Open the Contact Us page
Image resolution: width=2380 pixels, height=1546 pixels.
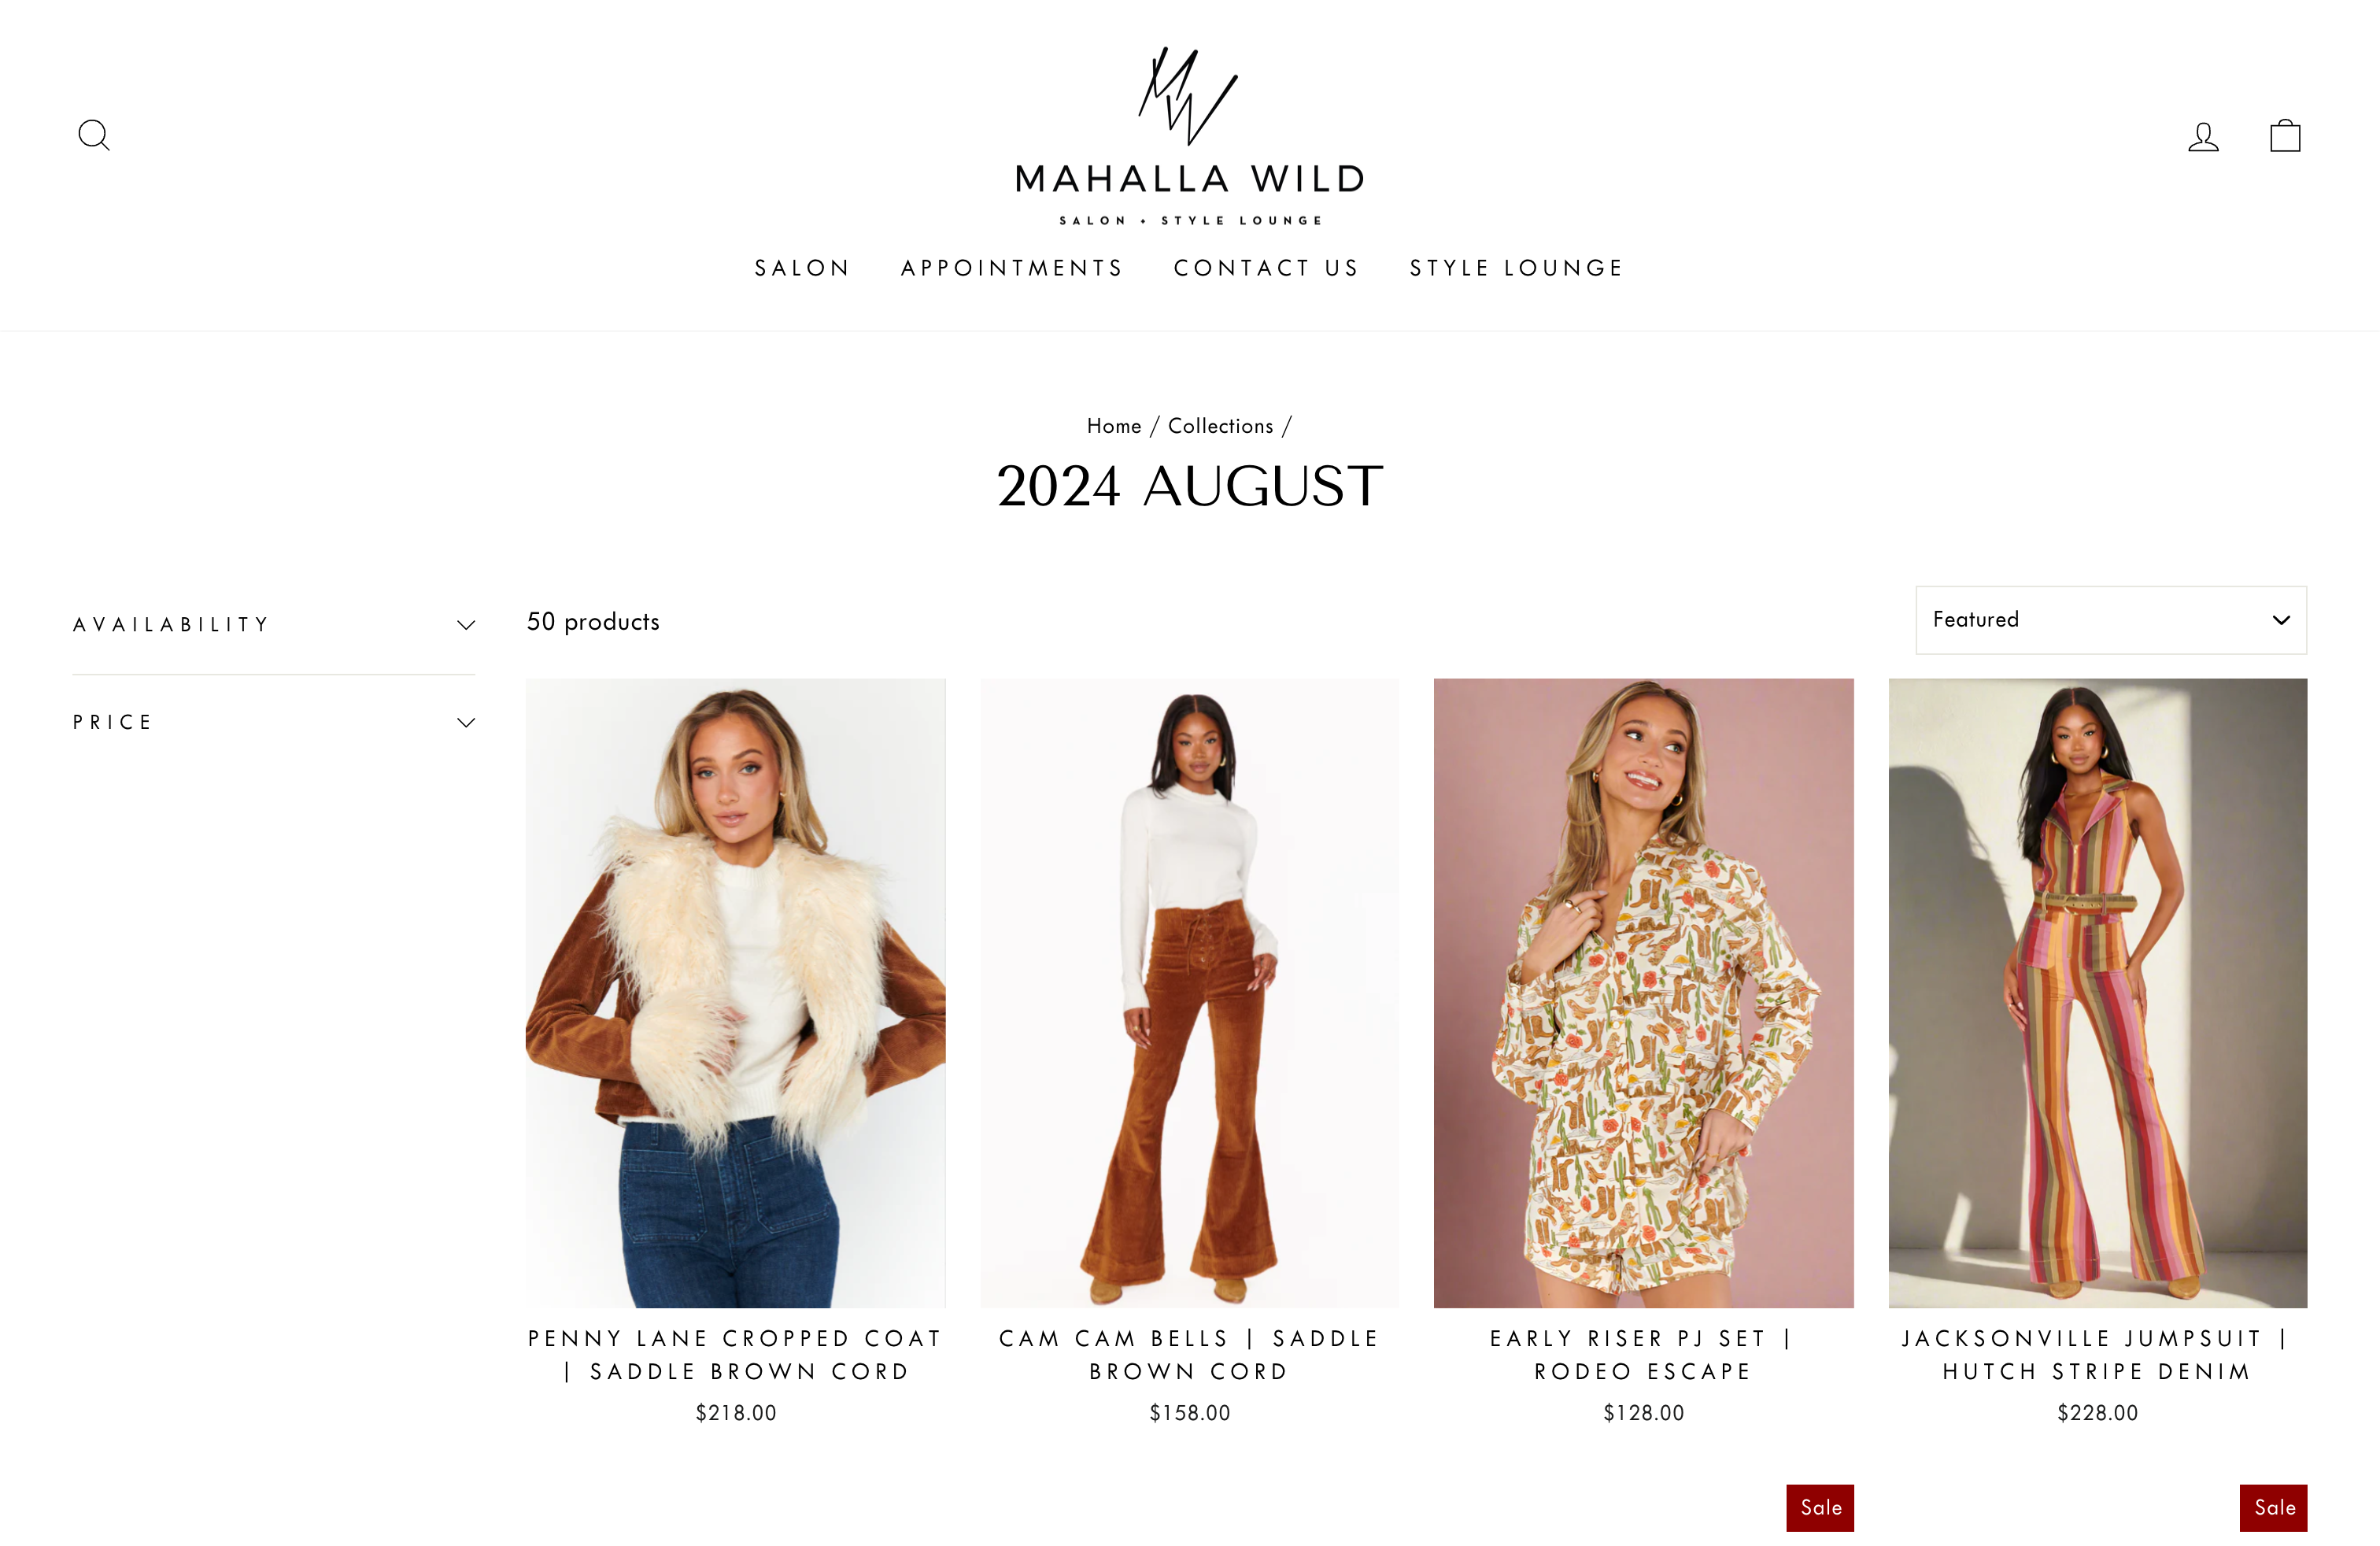[x=1266, y=268]
